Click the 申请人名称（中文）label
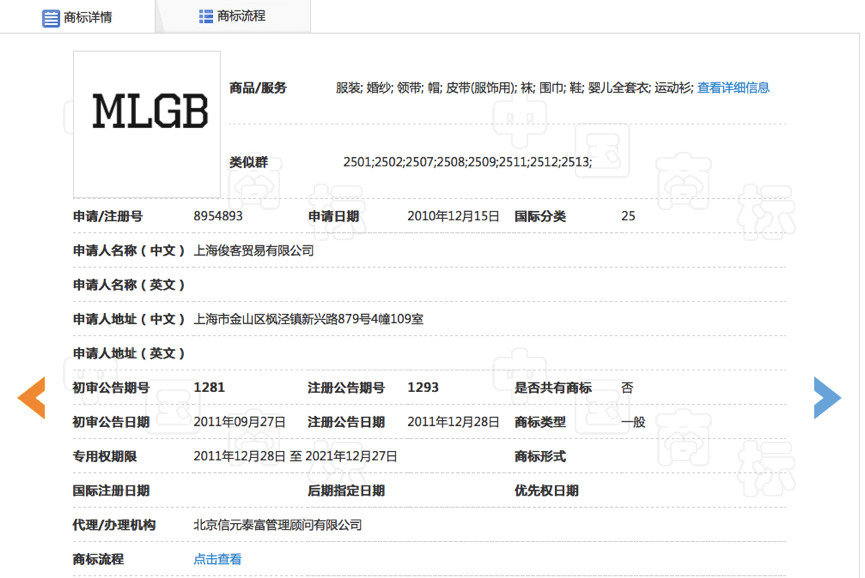 click(129, 250)
